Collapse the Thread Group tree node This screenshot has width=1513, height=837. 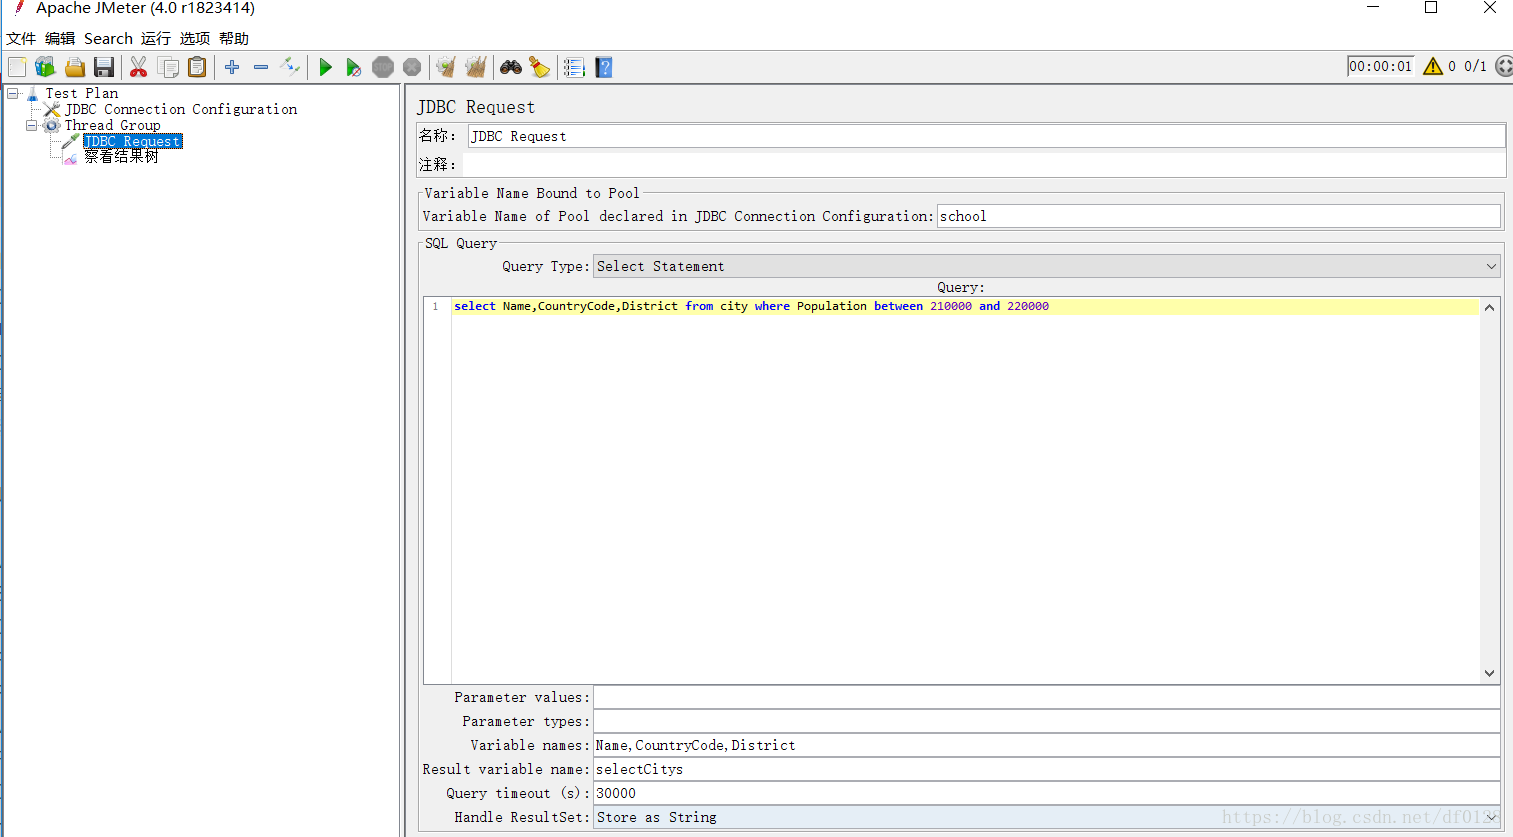click(x=31, y=125)
